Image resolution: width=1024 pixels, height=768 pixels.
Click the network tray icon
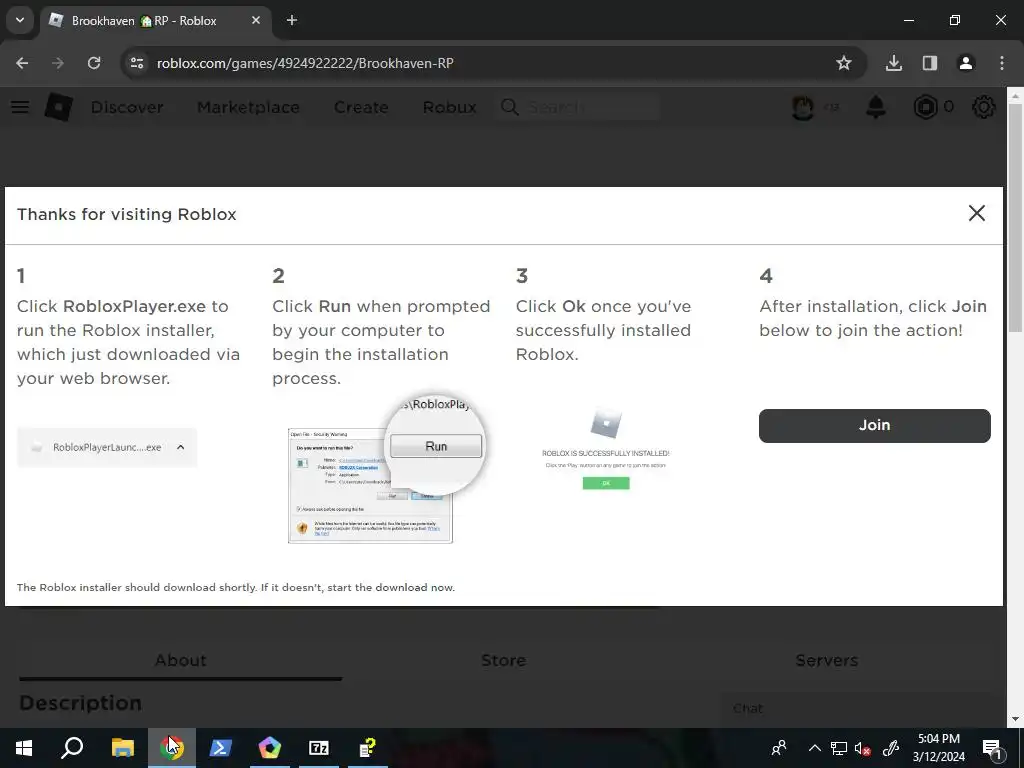[x=839, y=748]
